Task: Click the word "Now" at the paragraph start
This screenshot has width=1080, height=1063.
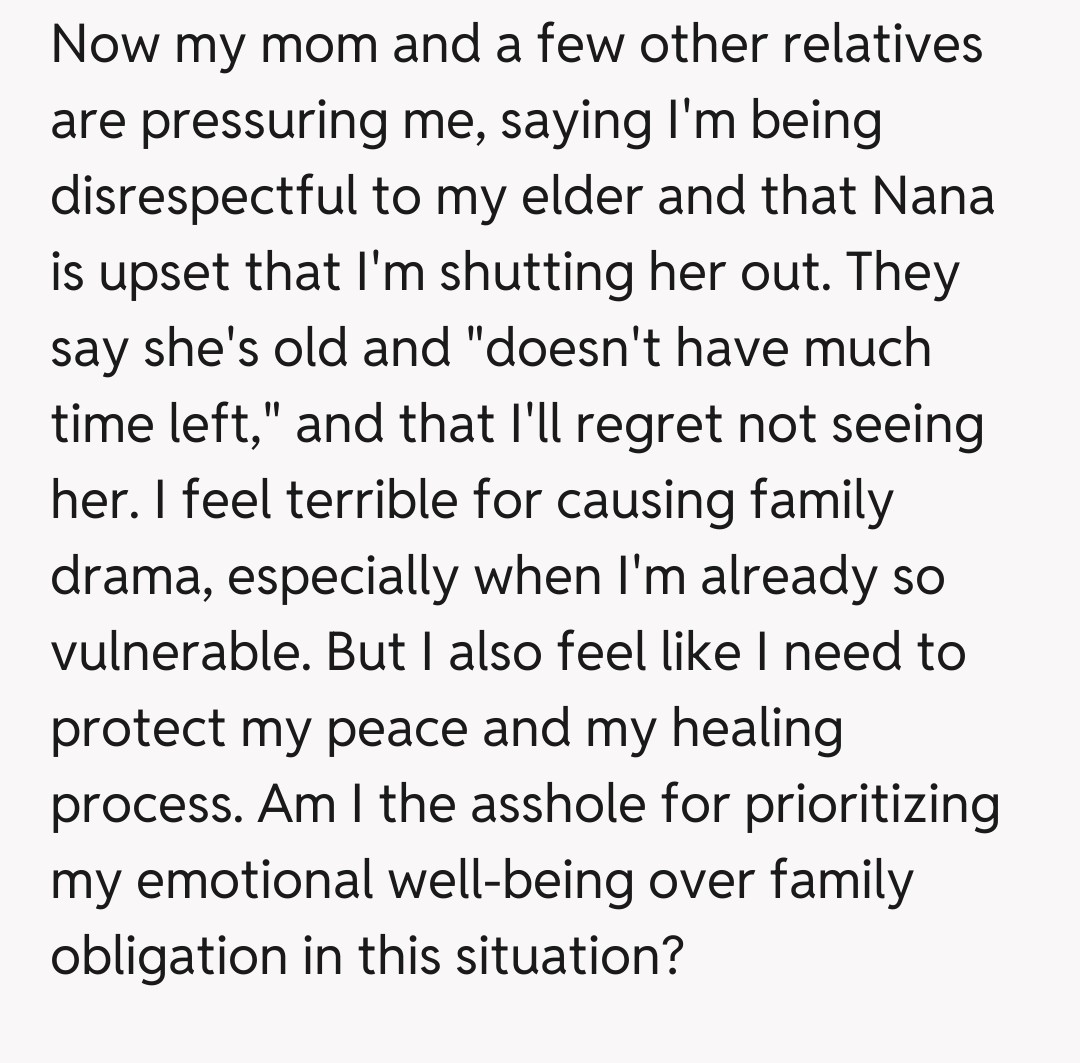Action: [x=103, y=45]
